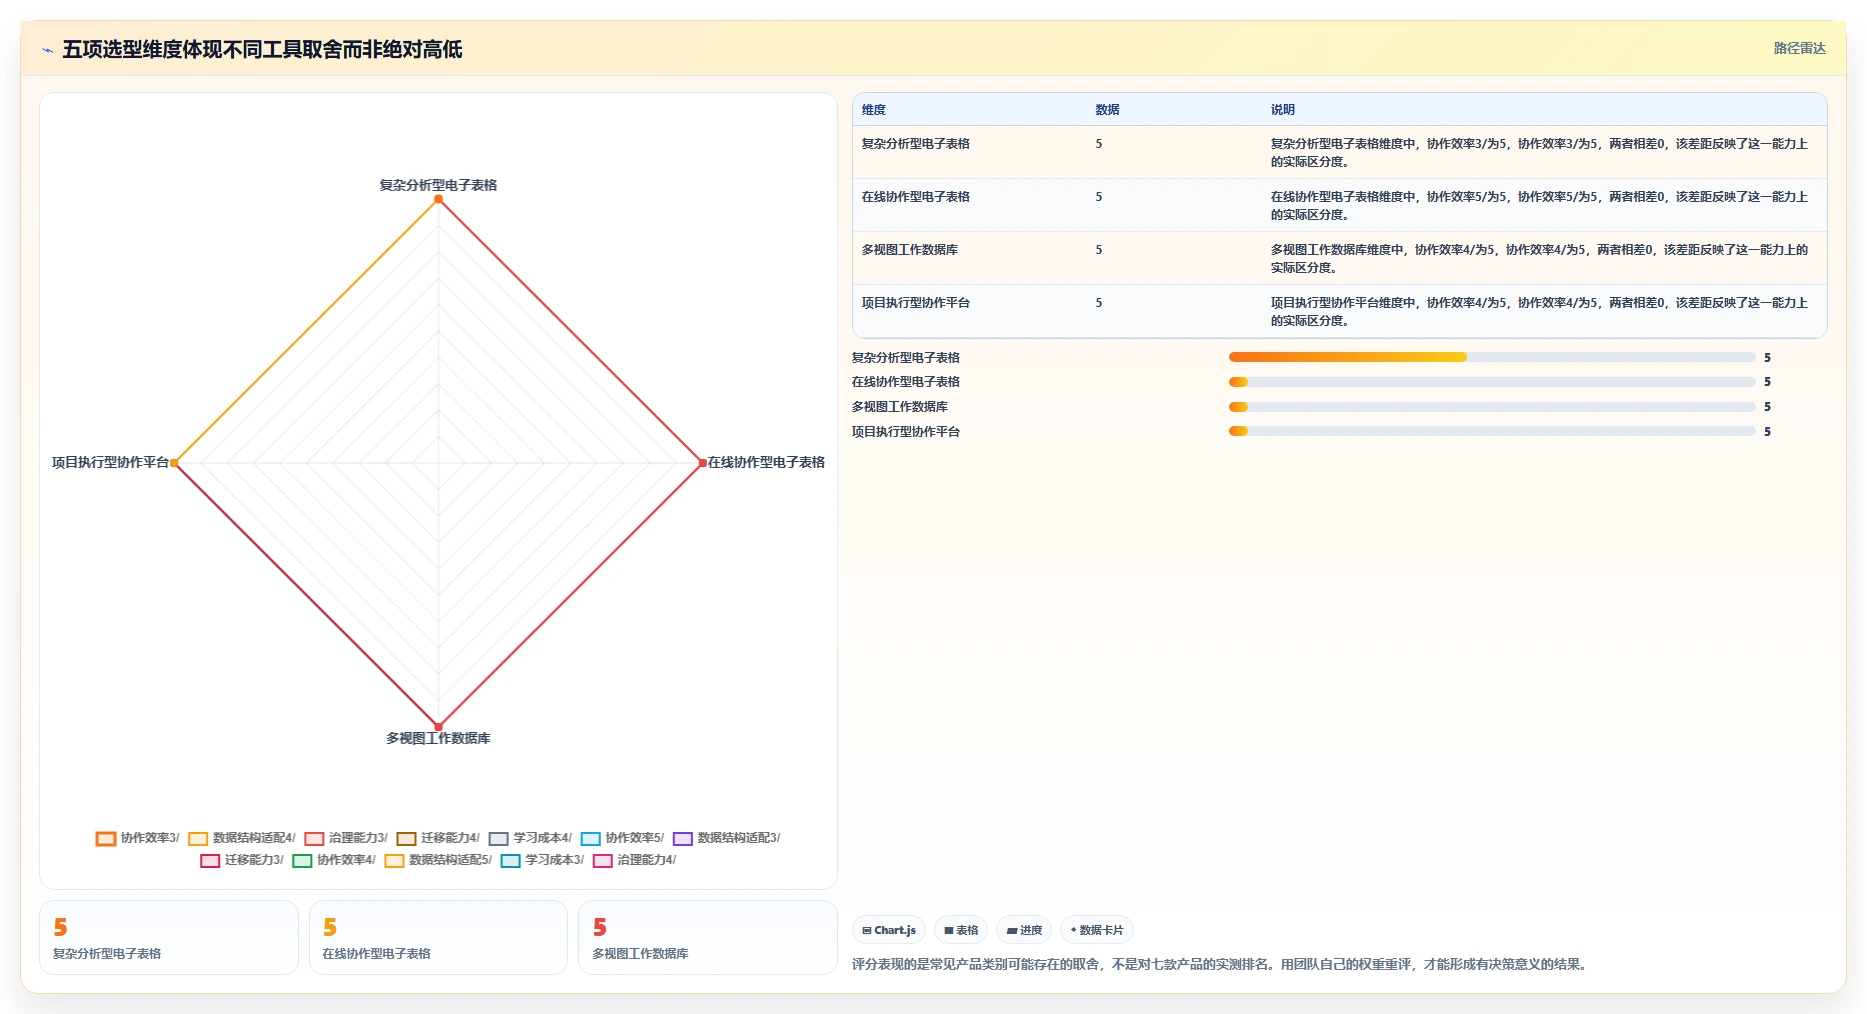Click the 多视图工作数据库 data card
This screenshot has height=1014, width=1867.
[708, 937]
